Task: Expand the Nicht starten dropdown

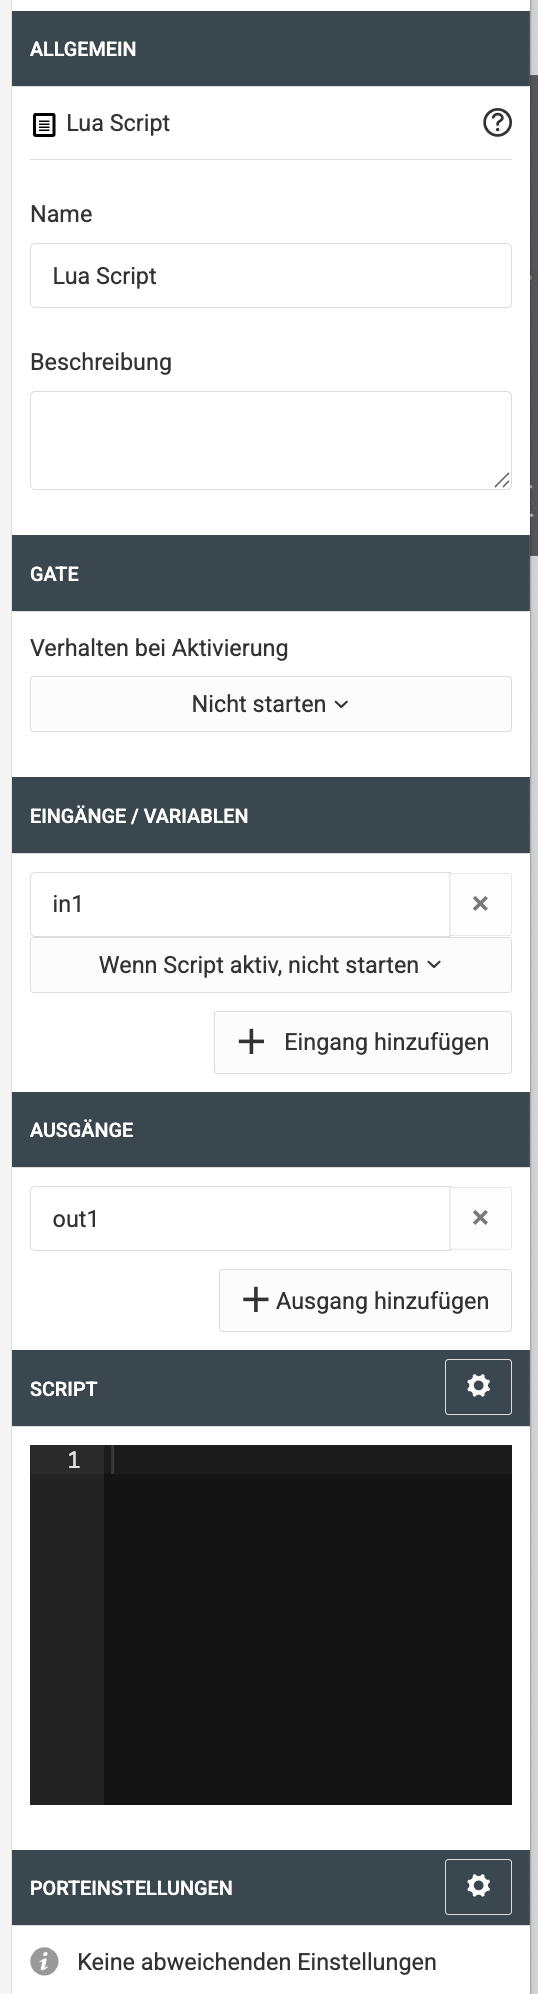Action: tap(271, 704)
